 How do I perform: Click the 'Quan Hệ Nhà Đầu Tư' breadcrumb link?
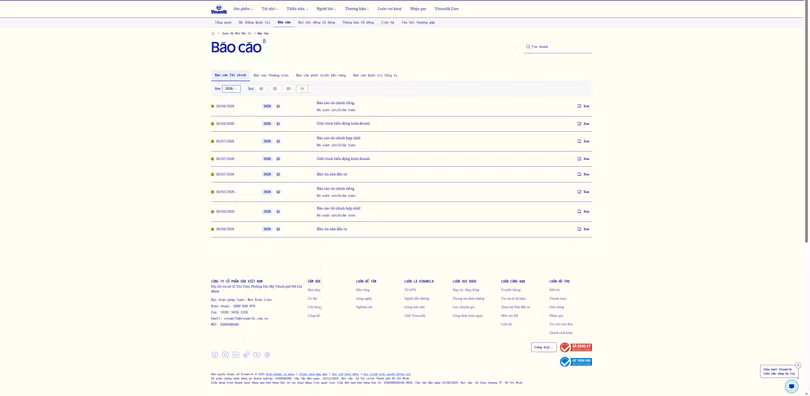tap(237, 33)
